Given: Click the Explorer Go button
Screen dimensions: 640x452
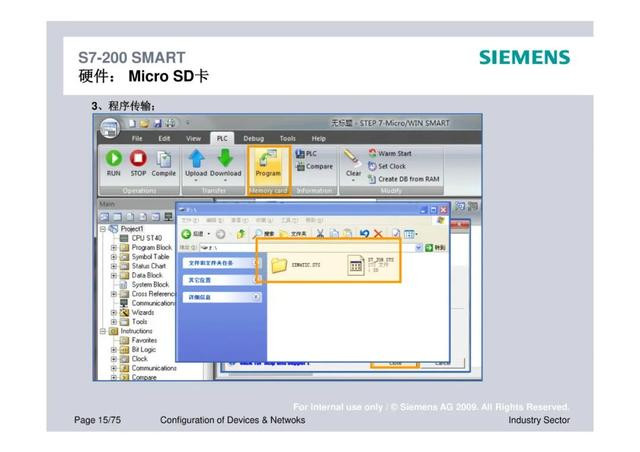Looking at the screenshot, I should [x=435, y=247].
